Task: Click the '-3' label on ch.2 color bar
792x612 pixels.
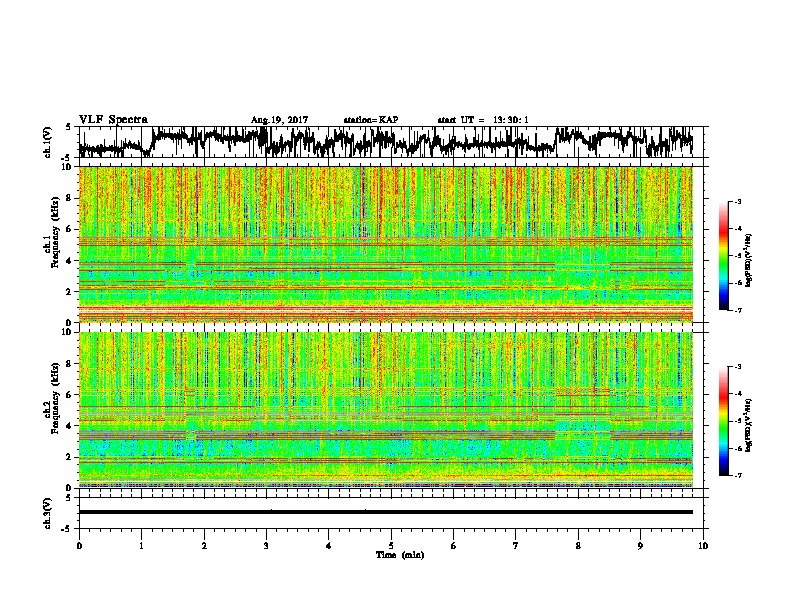Action: pyautogui.click(x=737, y=367)
